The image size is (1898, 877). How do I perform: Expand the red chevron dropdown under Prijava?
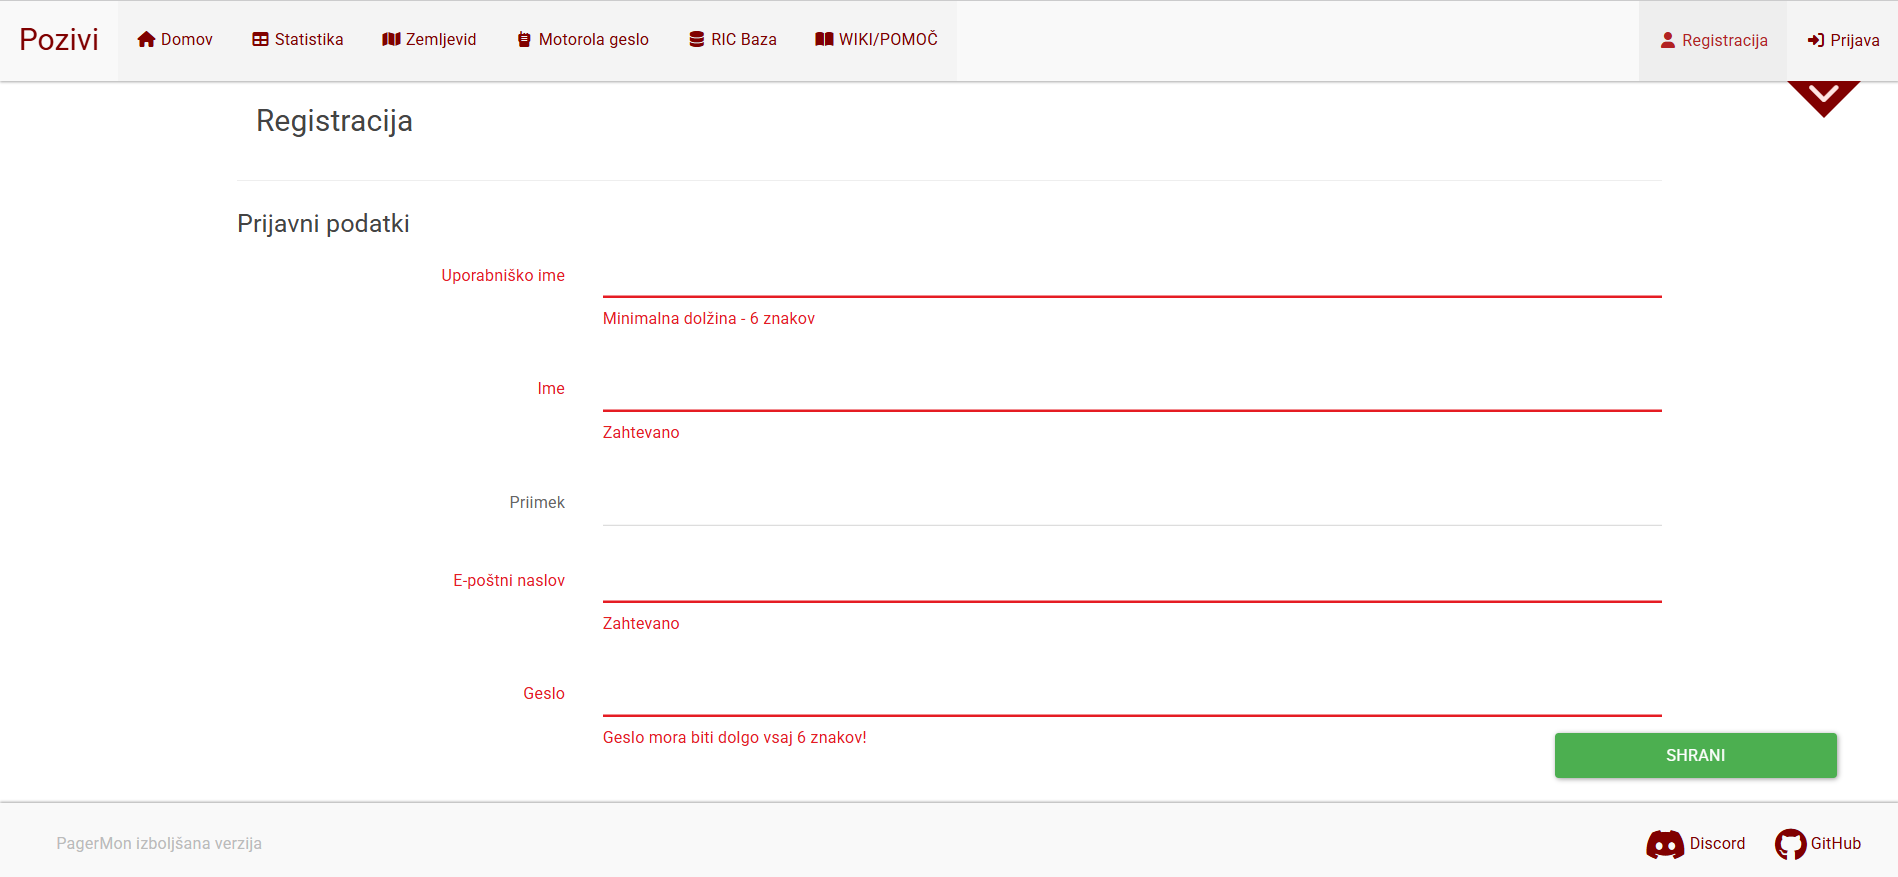1823,98
